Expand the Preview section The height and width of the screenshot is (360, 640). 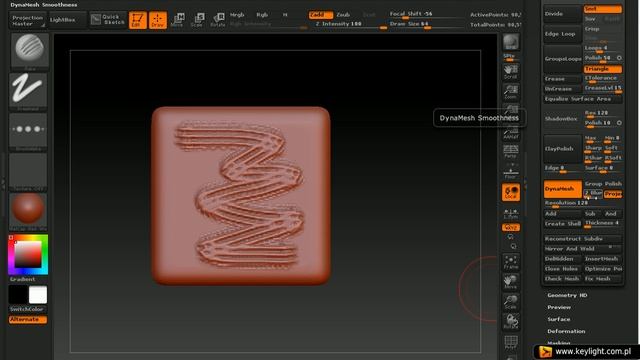(559, 307)
